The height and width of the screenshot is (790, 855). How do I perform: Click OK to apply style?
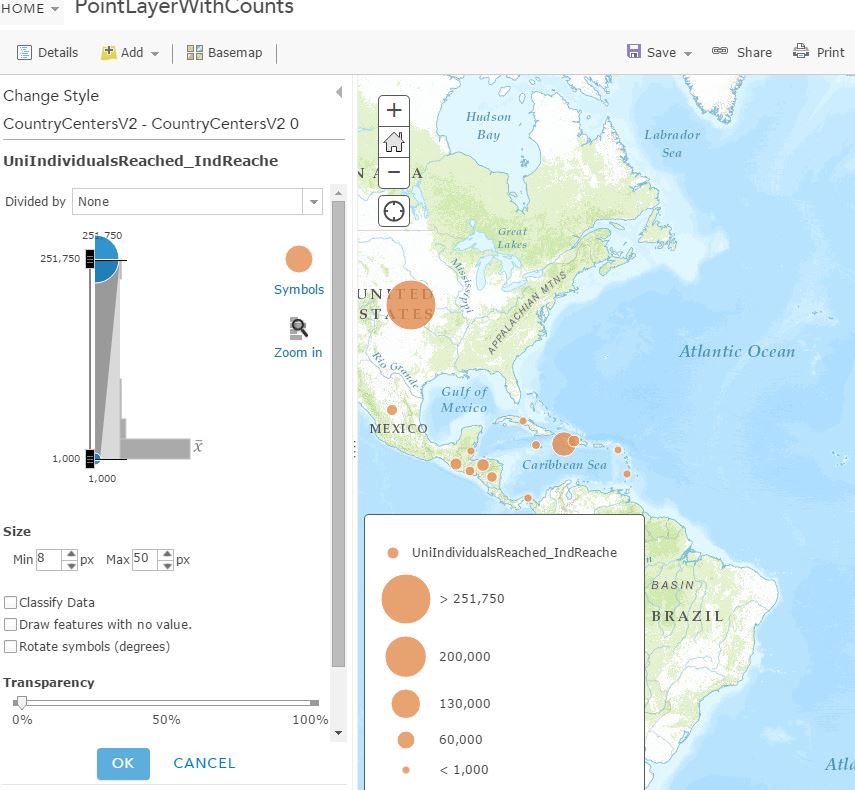(x=123, y=763)
